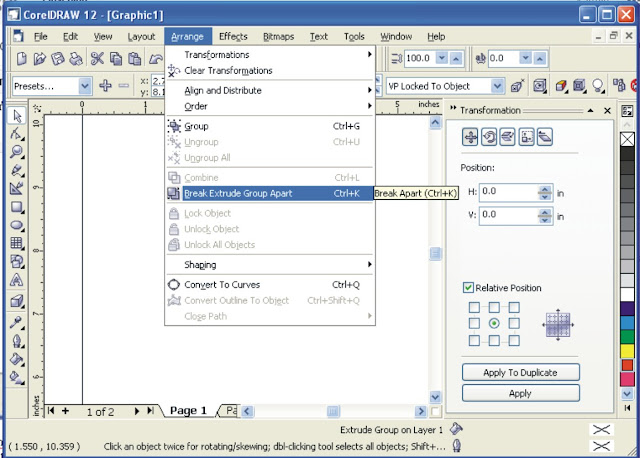Select the Rectangle tool
The height and width of the screenshot is (458, 640).
coord(17,207)
